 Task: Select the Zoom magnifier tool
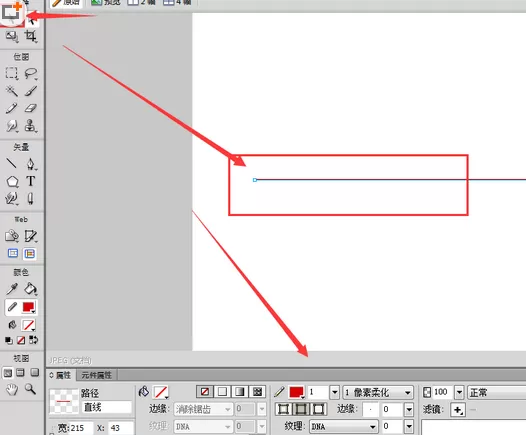click(31, 389)
